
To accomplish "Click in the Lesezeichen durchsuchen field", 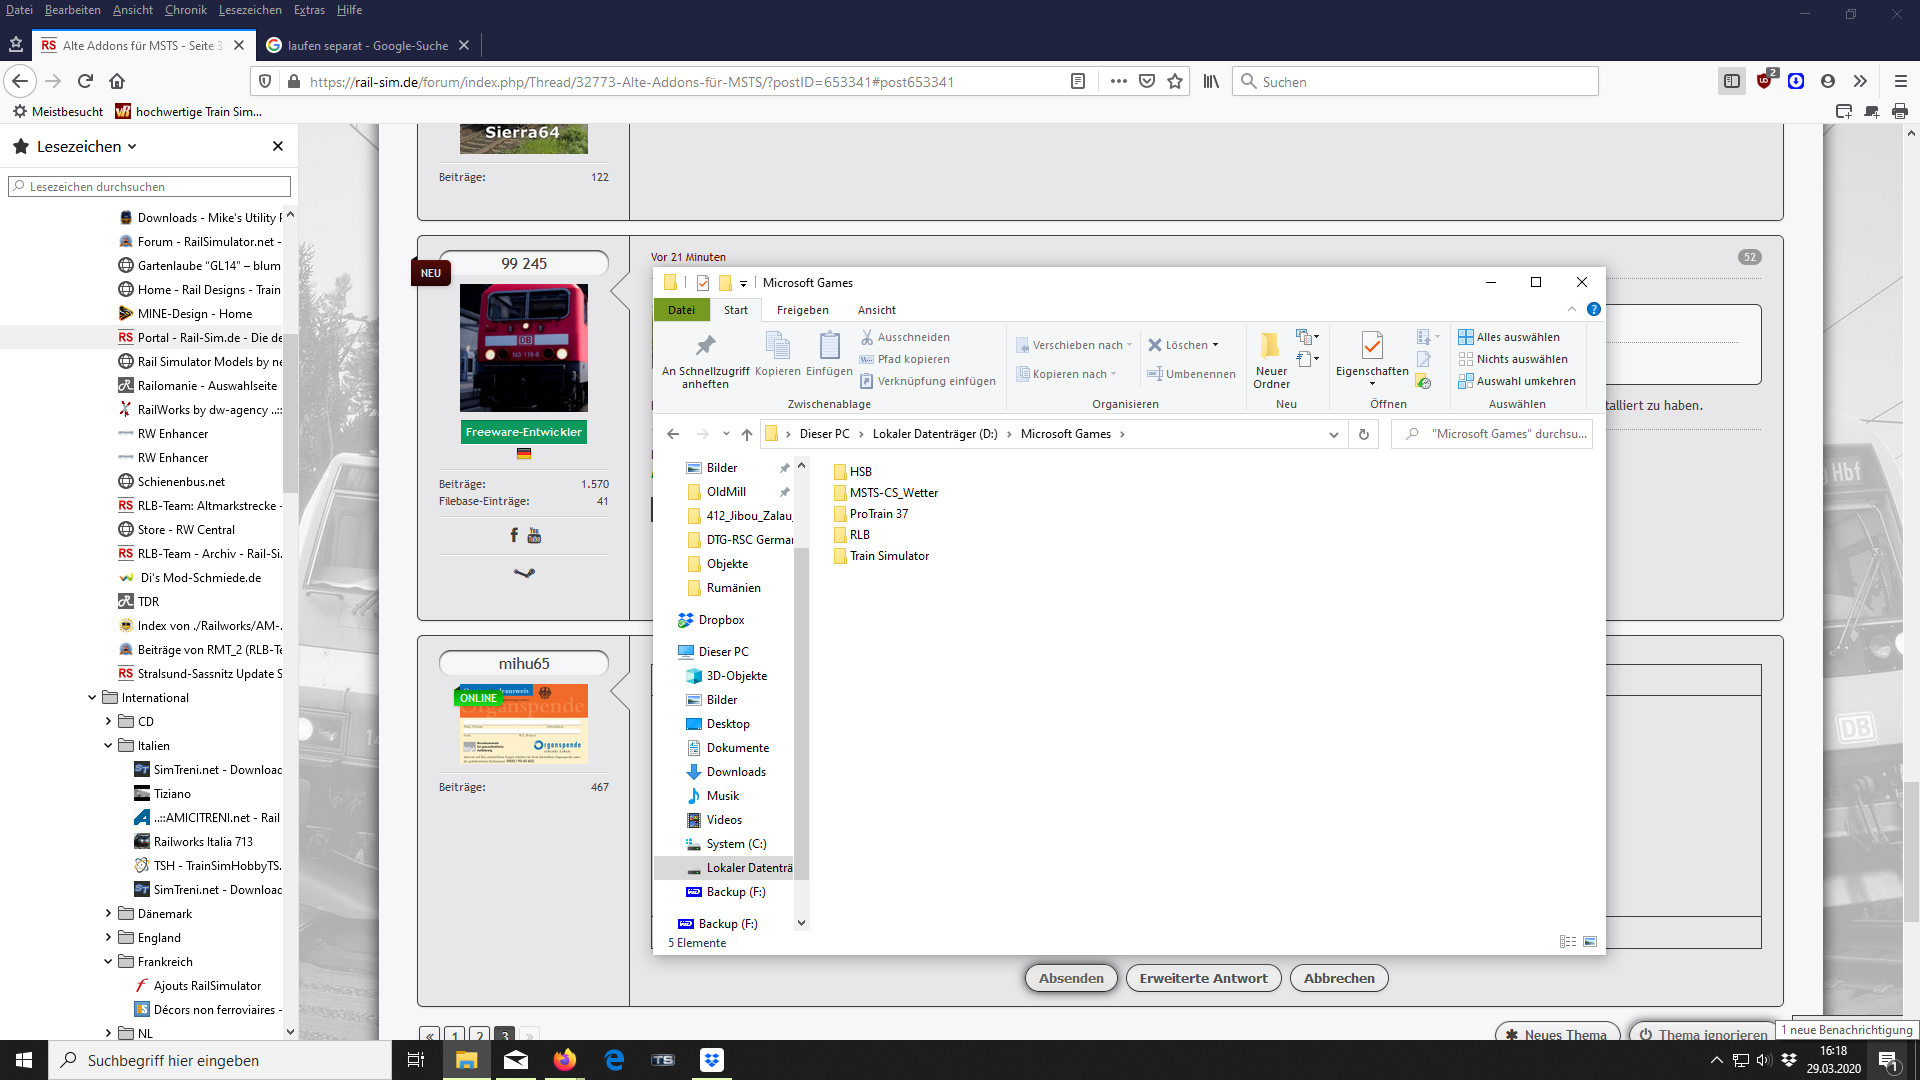I will coord(150,187).
